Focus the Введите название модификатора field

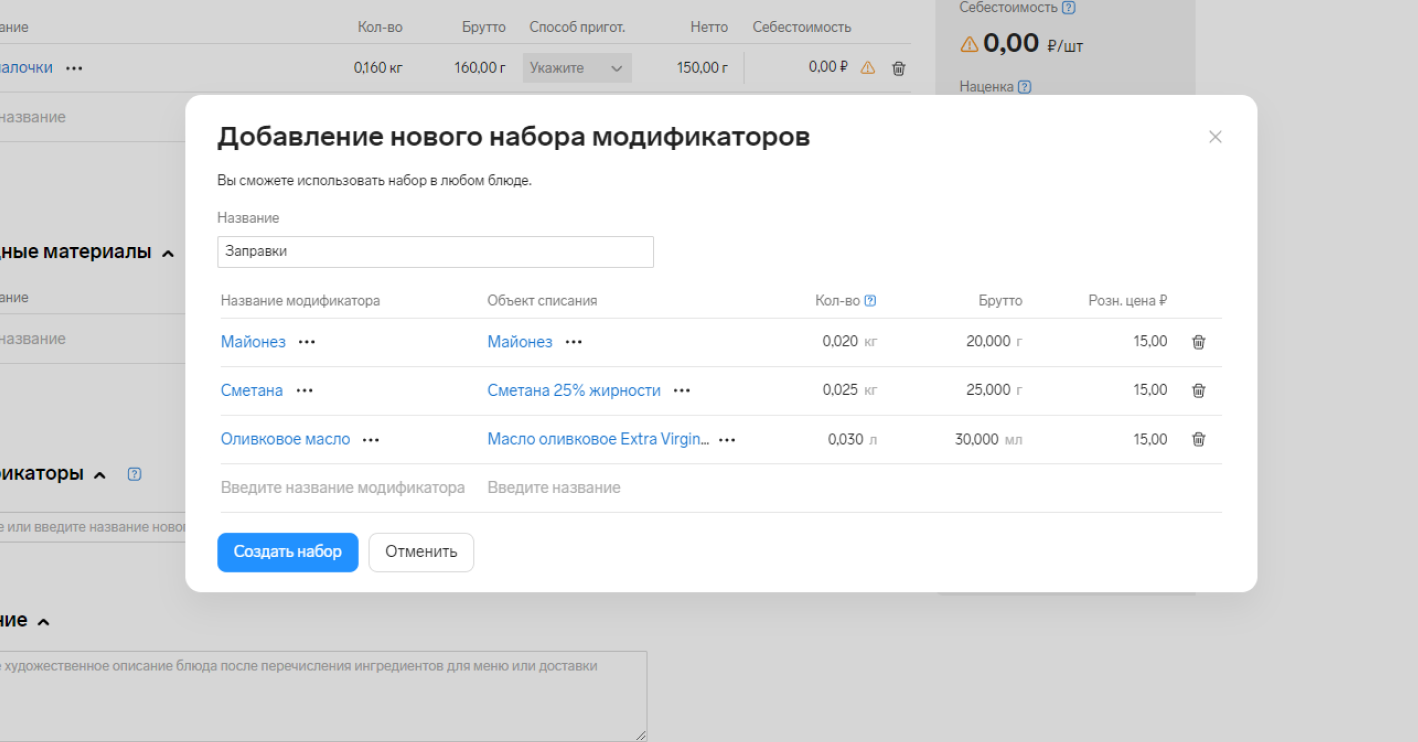(x=343, y=488)
